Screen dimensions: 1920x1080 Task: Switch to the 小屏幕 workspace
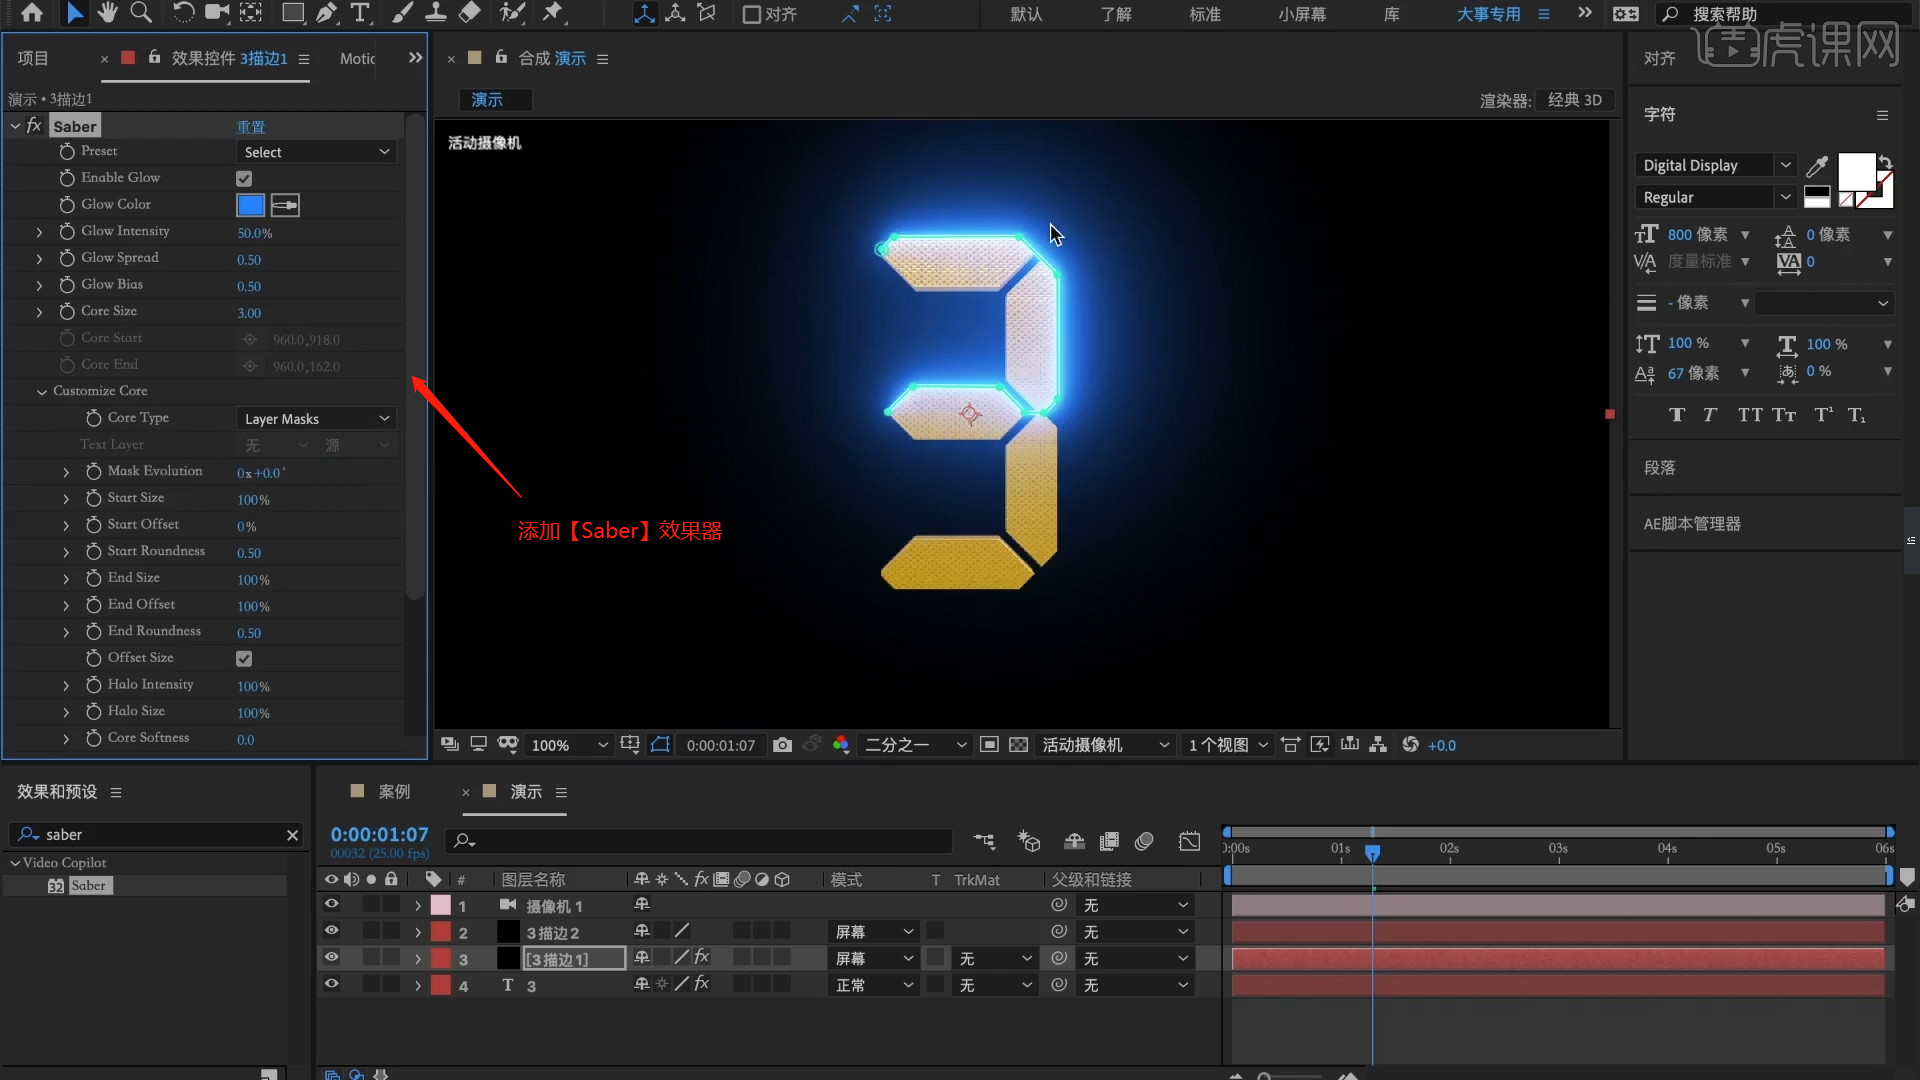point(1302,14)
